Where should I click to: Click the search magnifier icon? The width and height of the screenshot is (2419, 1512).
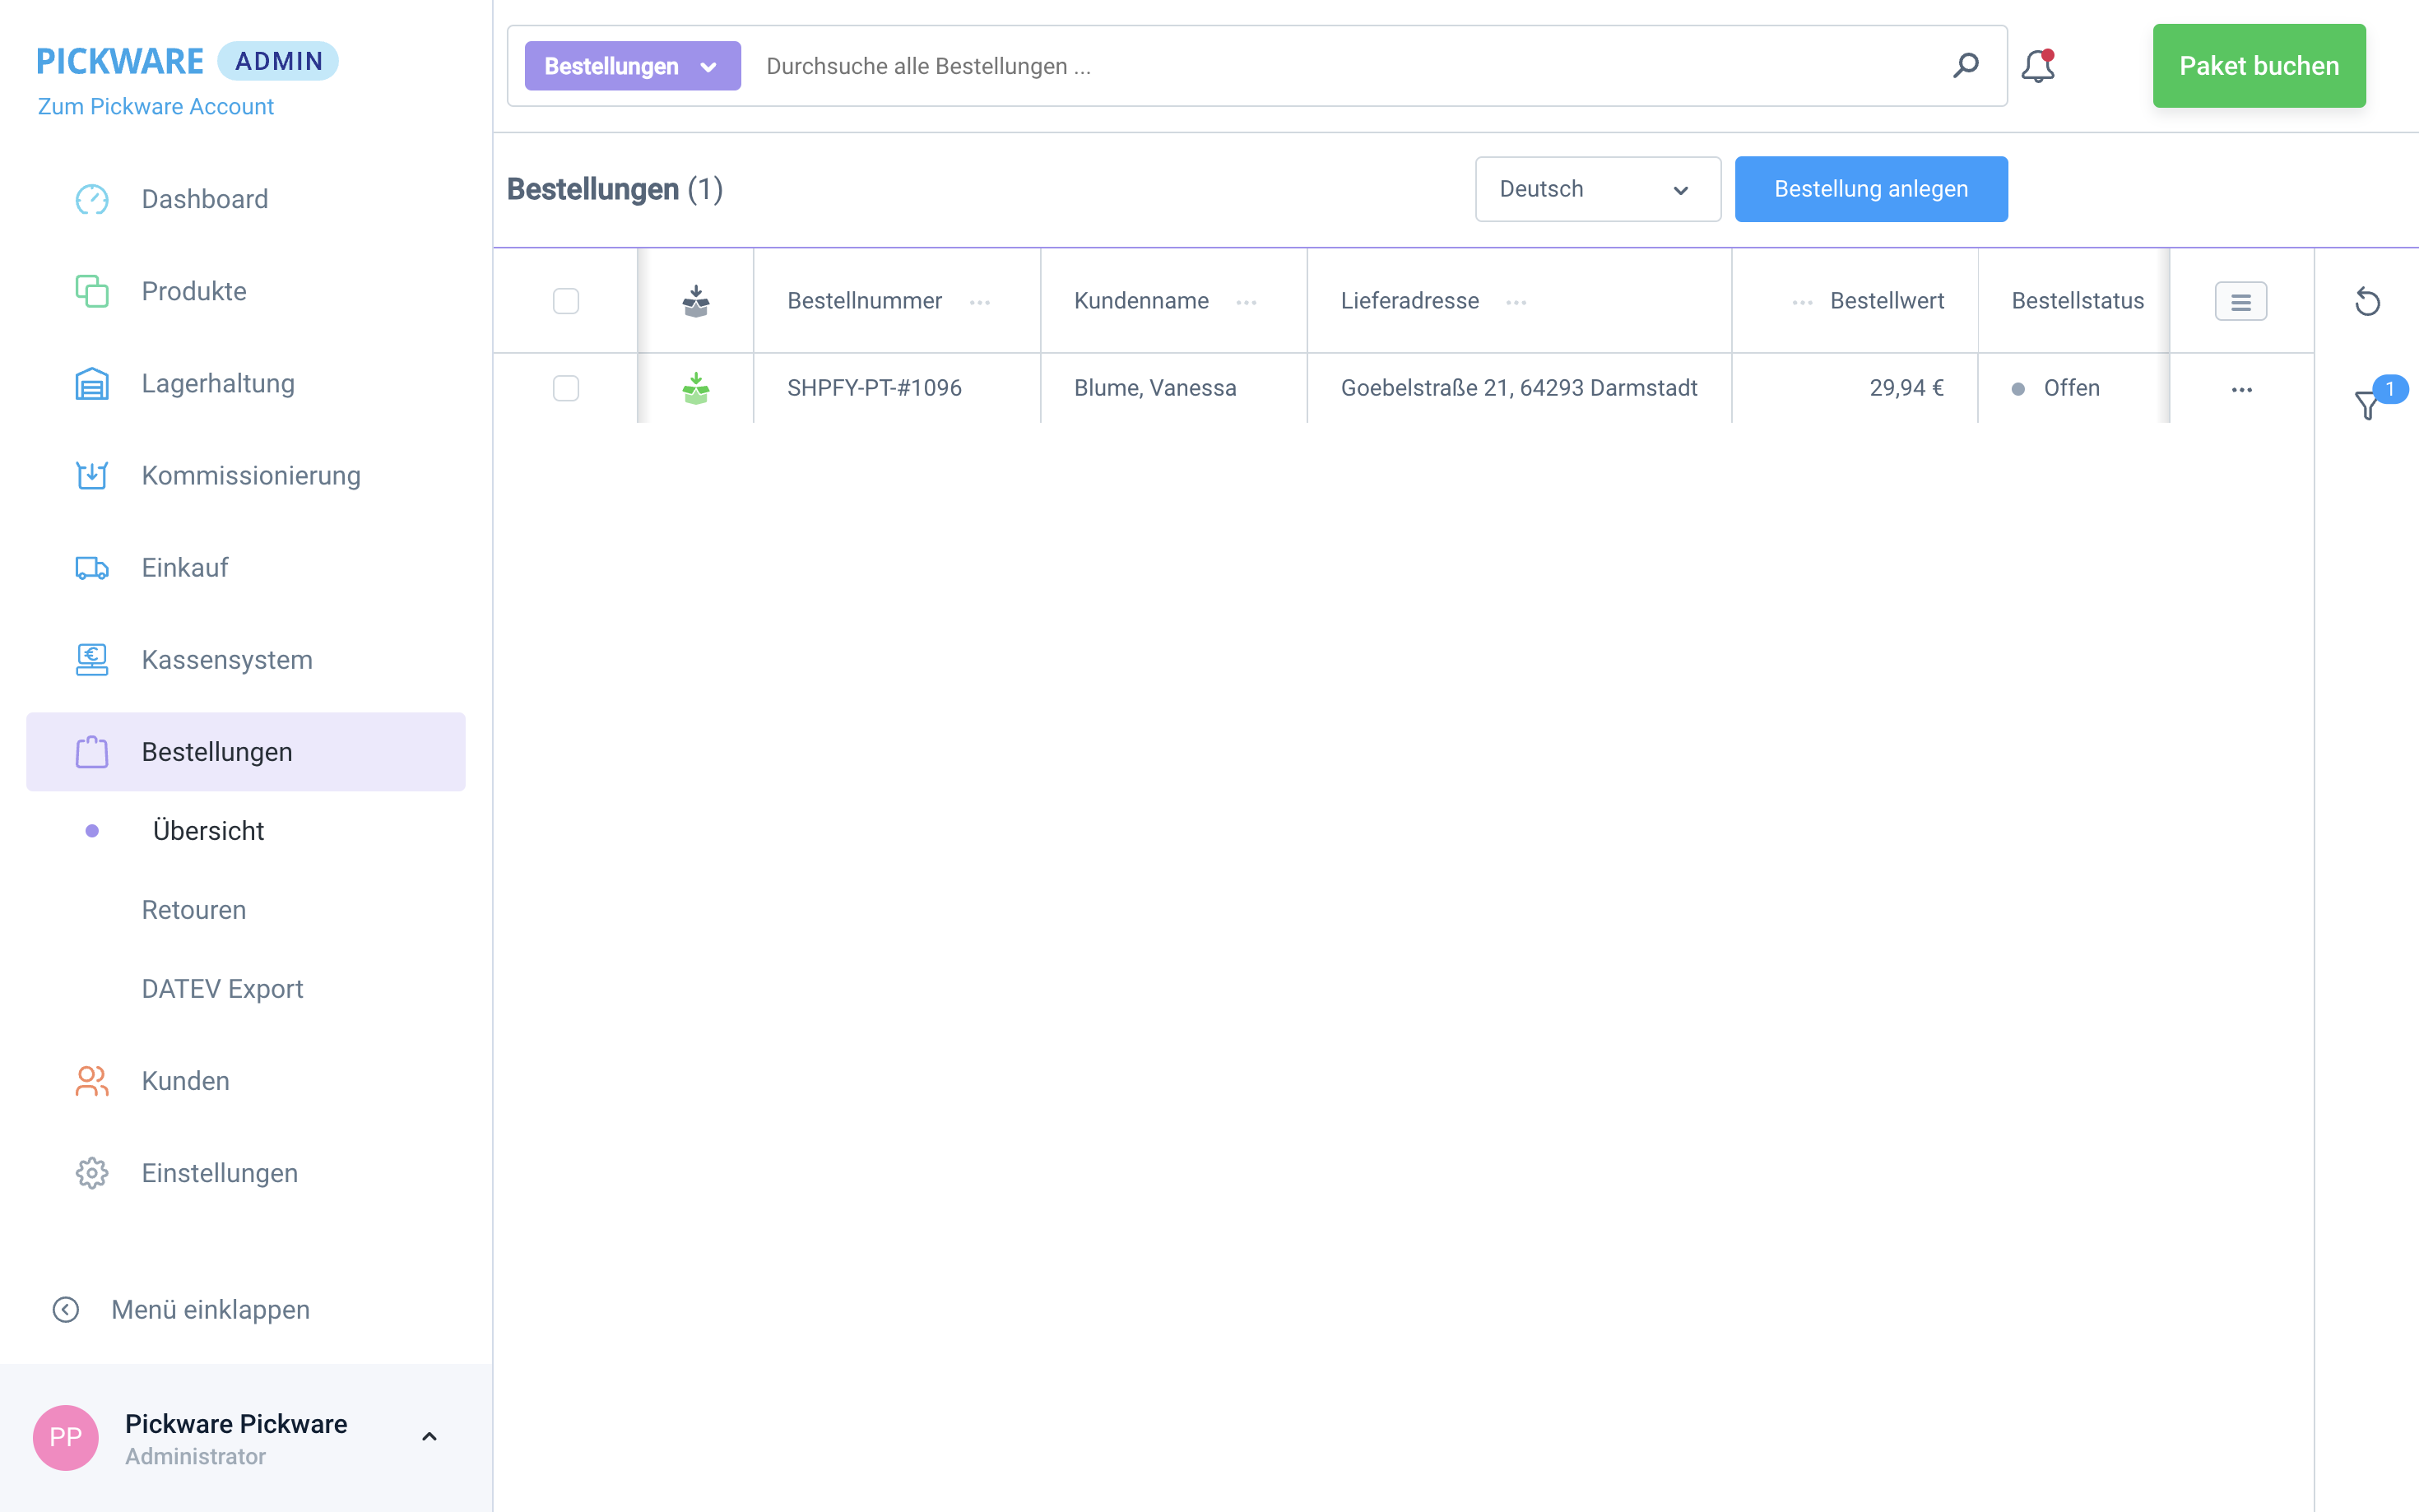1965,66
